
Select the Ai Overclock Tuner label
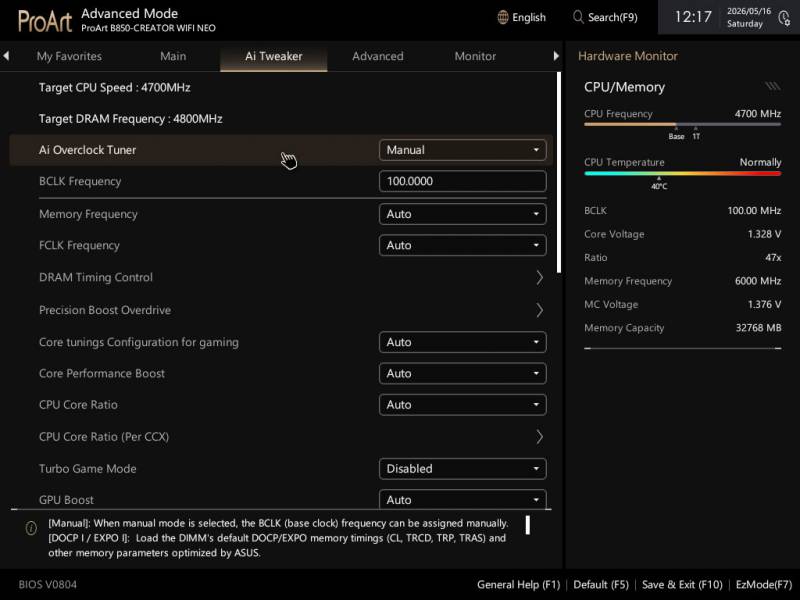coord(87,150)
